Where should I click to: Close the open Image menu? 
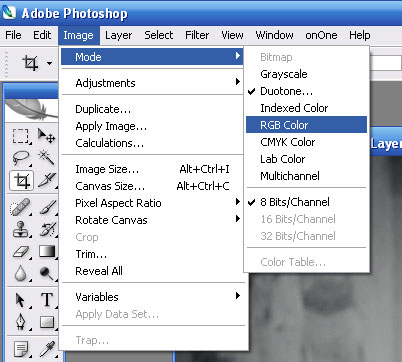[79, 35]
